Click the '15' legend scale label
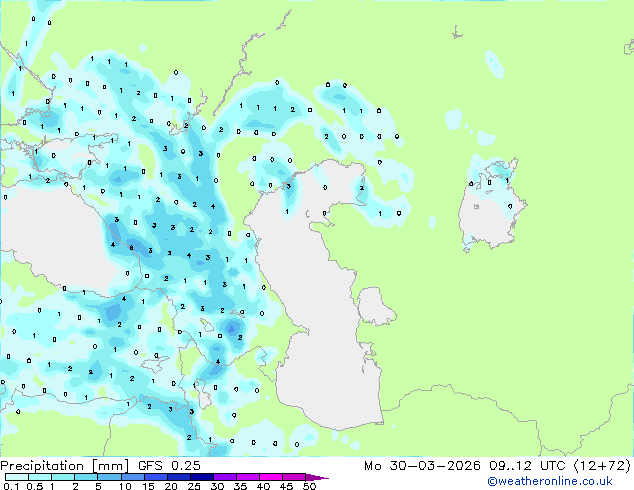The height and width of the screenshot is (490, 634). [148, 486]
